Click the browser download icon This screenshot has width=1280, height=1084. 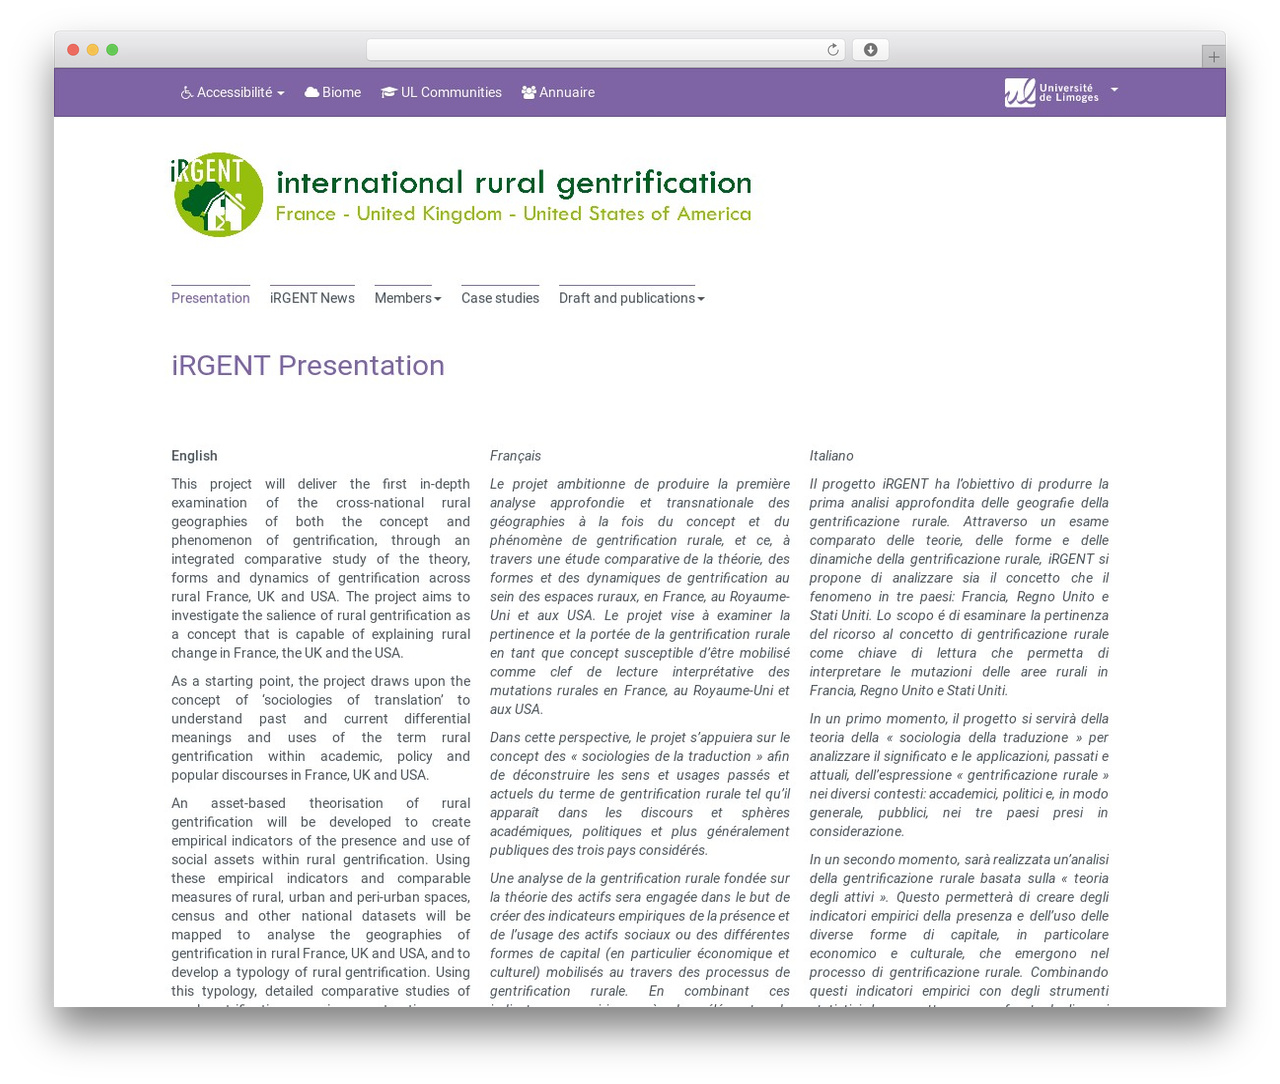(870, 50)
